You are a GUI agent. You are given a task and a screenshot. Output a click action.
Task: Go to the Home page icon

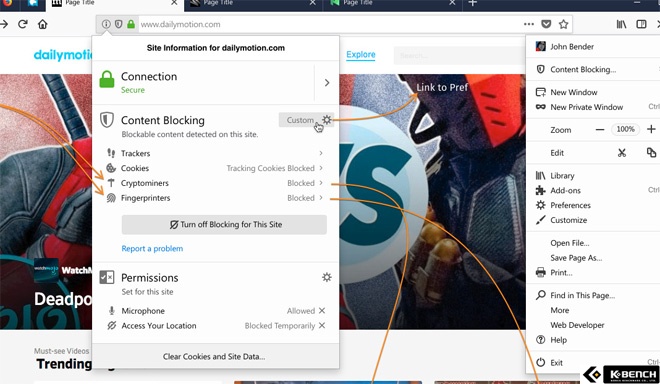click(43, 24)
